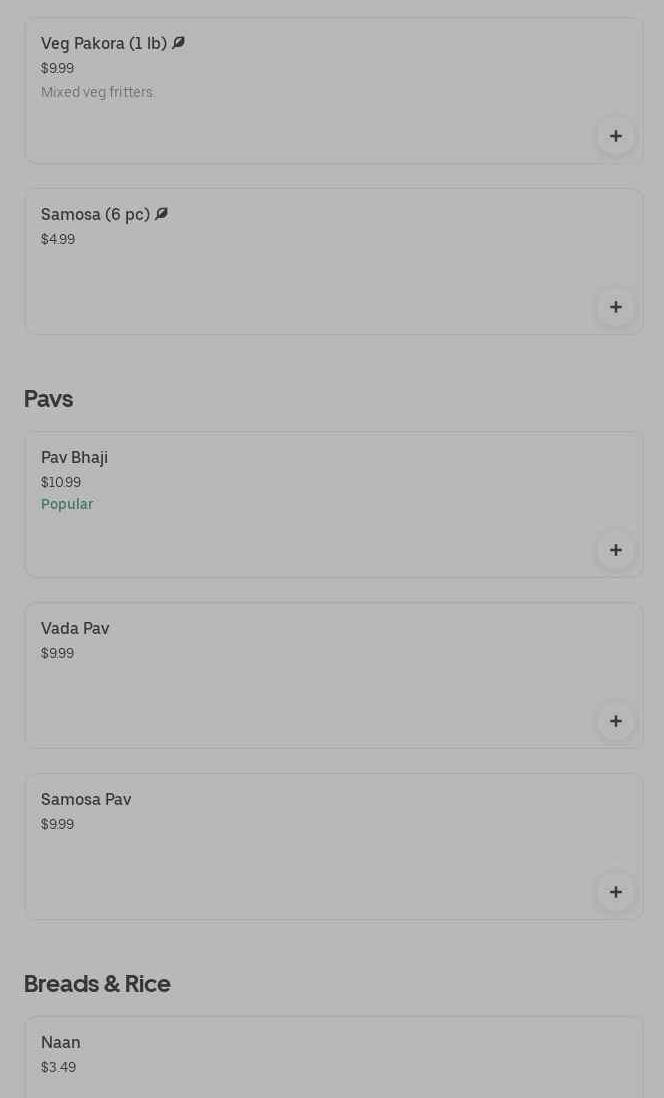This screenshot has height=1098, width=664.
Task: Click the leaf icon beside Samosa (6 pc)
Action: (x=161, y=214)
